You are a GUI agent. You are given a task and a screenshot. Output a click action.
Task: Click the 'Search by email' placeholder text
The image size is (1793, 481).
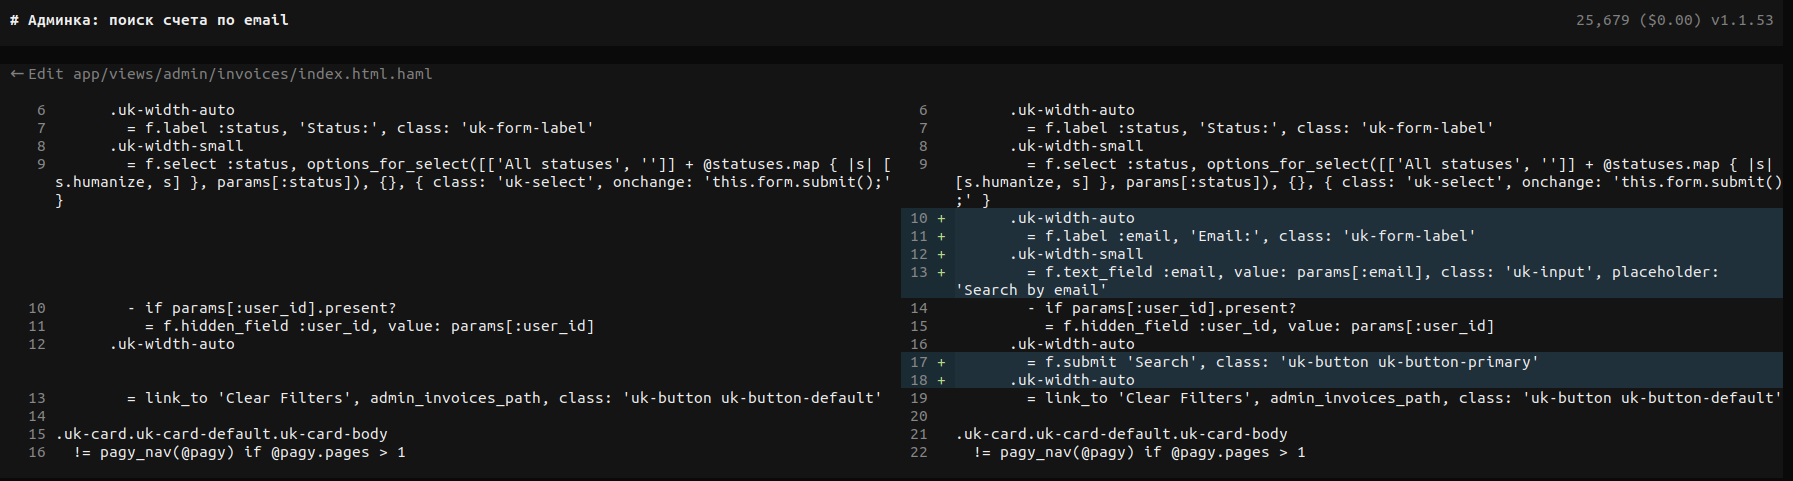point(1031,290)
